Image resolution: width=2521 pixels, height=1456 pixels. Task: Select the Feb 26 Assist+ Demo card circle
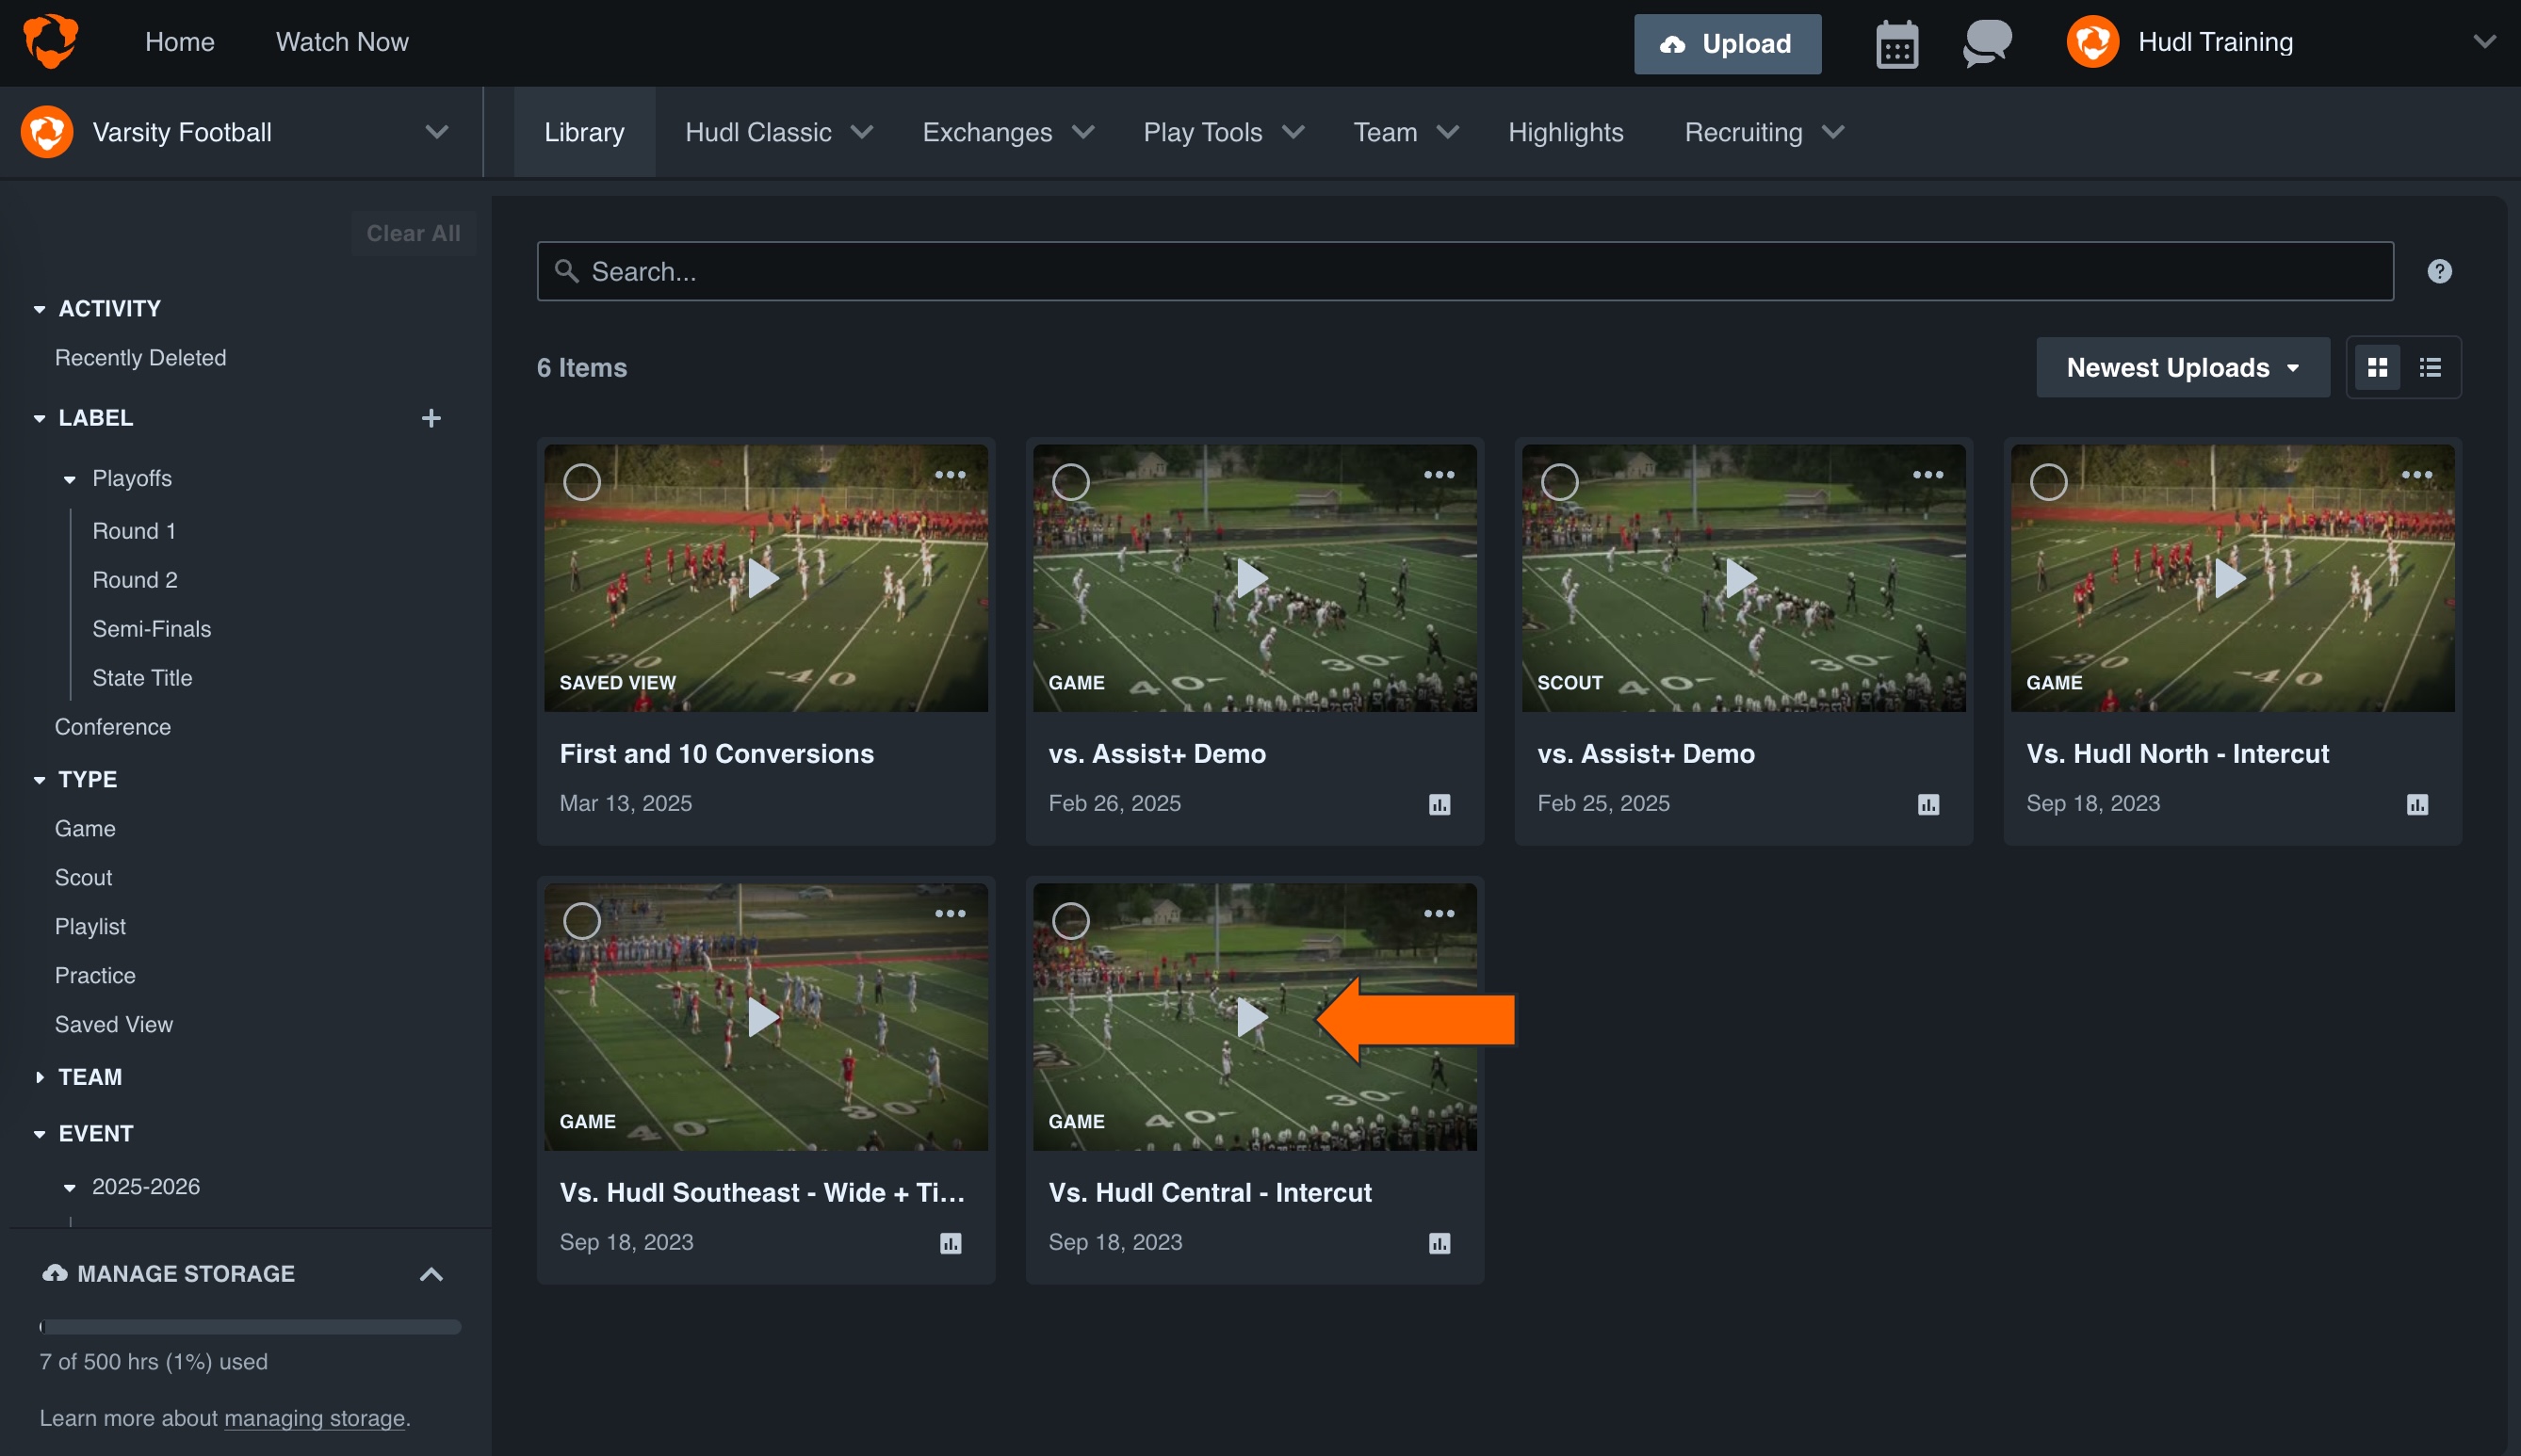[x=1071, y=482]
